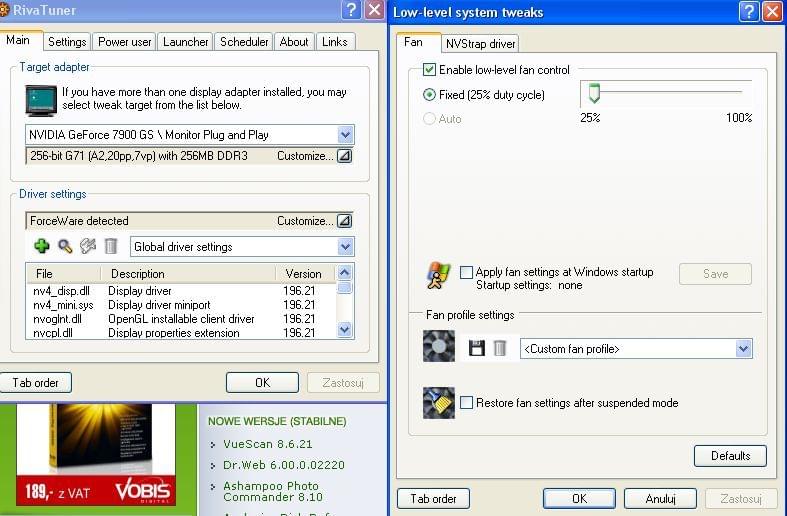Click the RivaTuner application icon in title bar

(x=5, y=10)
